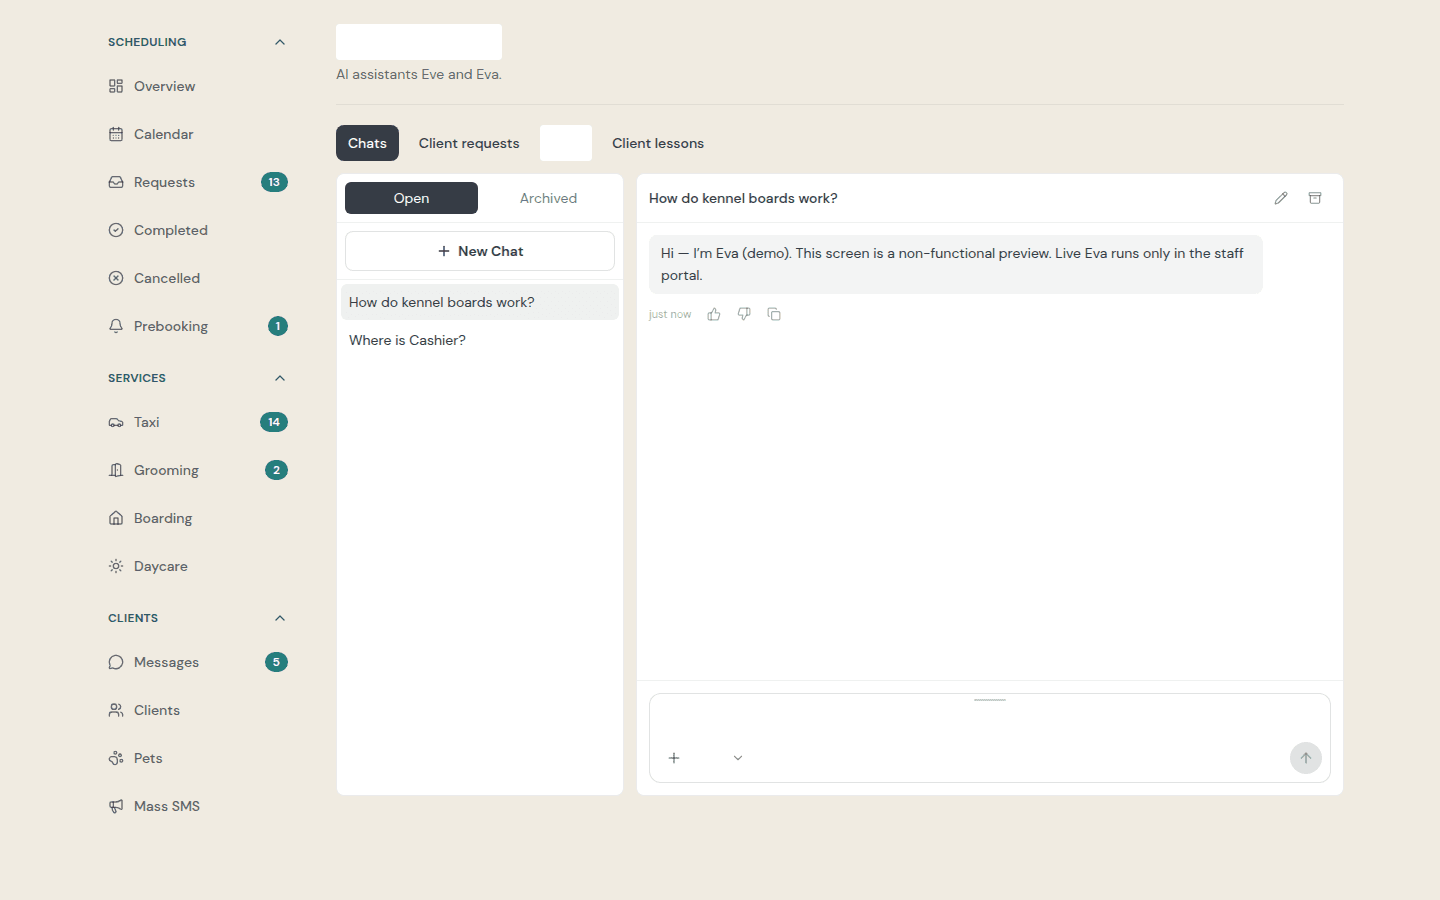1440x900 pixels.
Task: Open Requests with the 13 badge
Action: [197, 182]
